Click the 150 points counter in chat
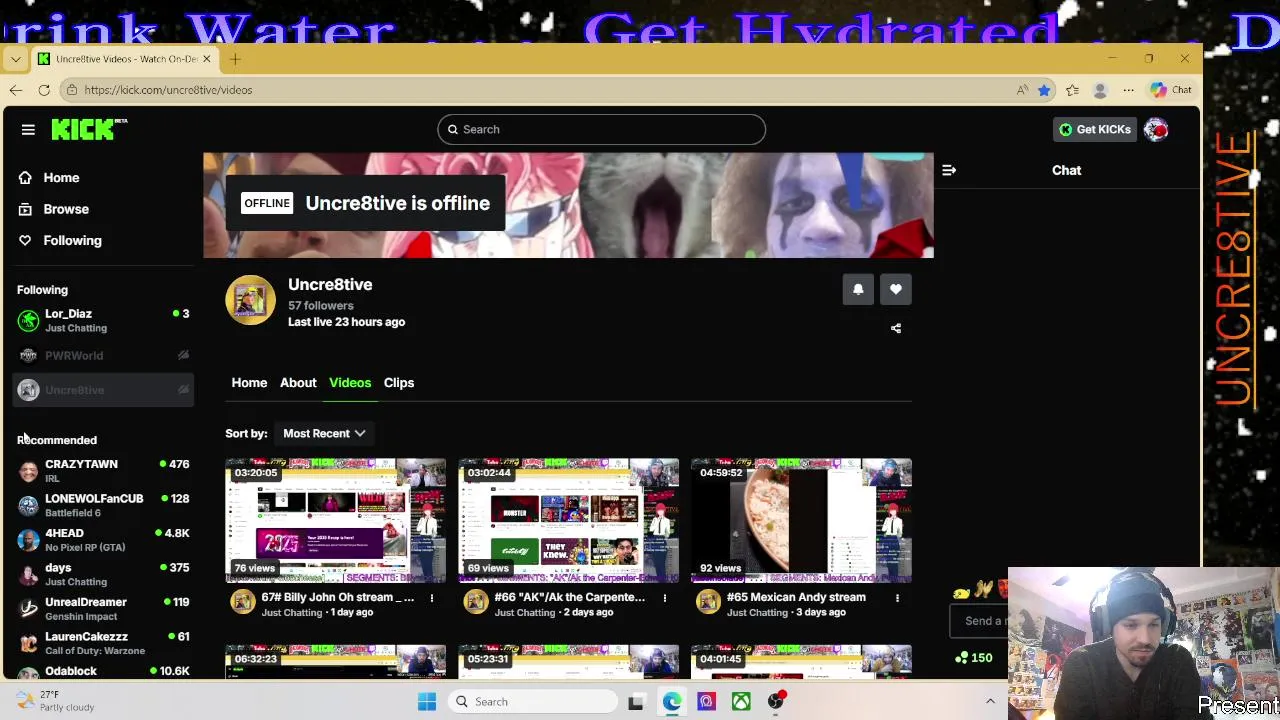1280x720 pixels. [974, 658]
